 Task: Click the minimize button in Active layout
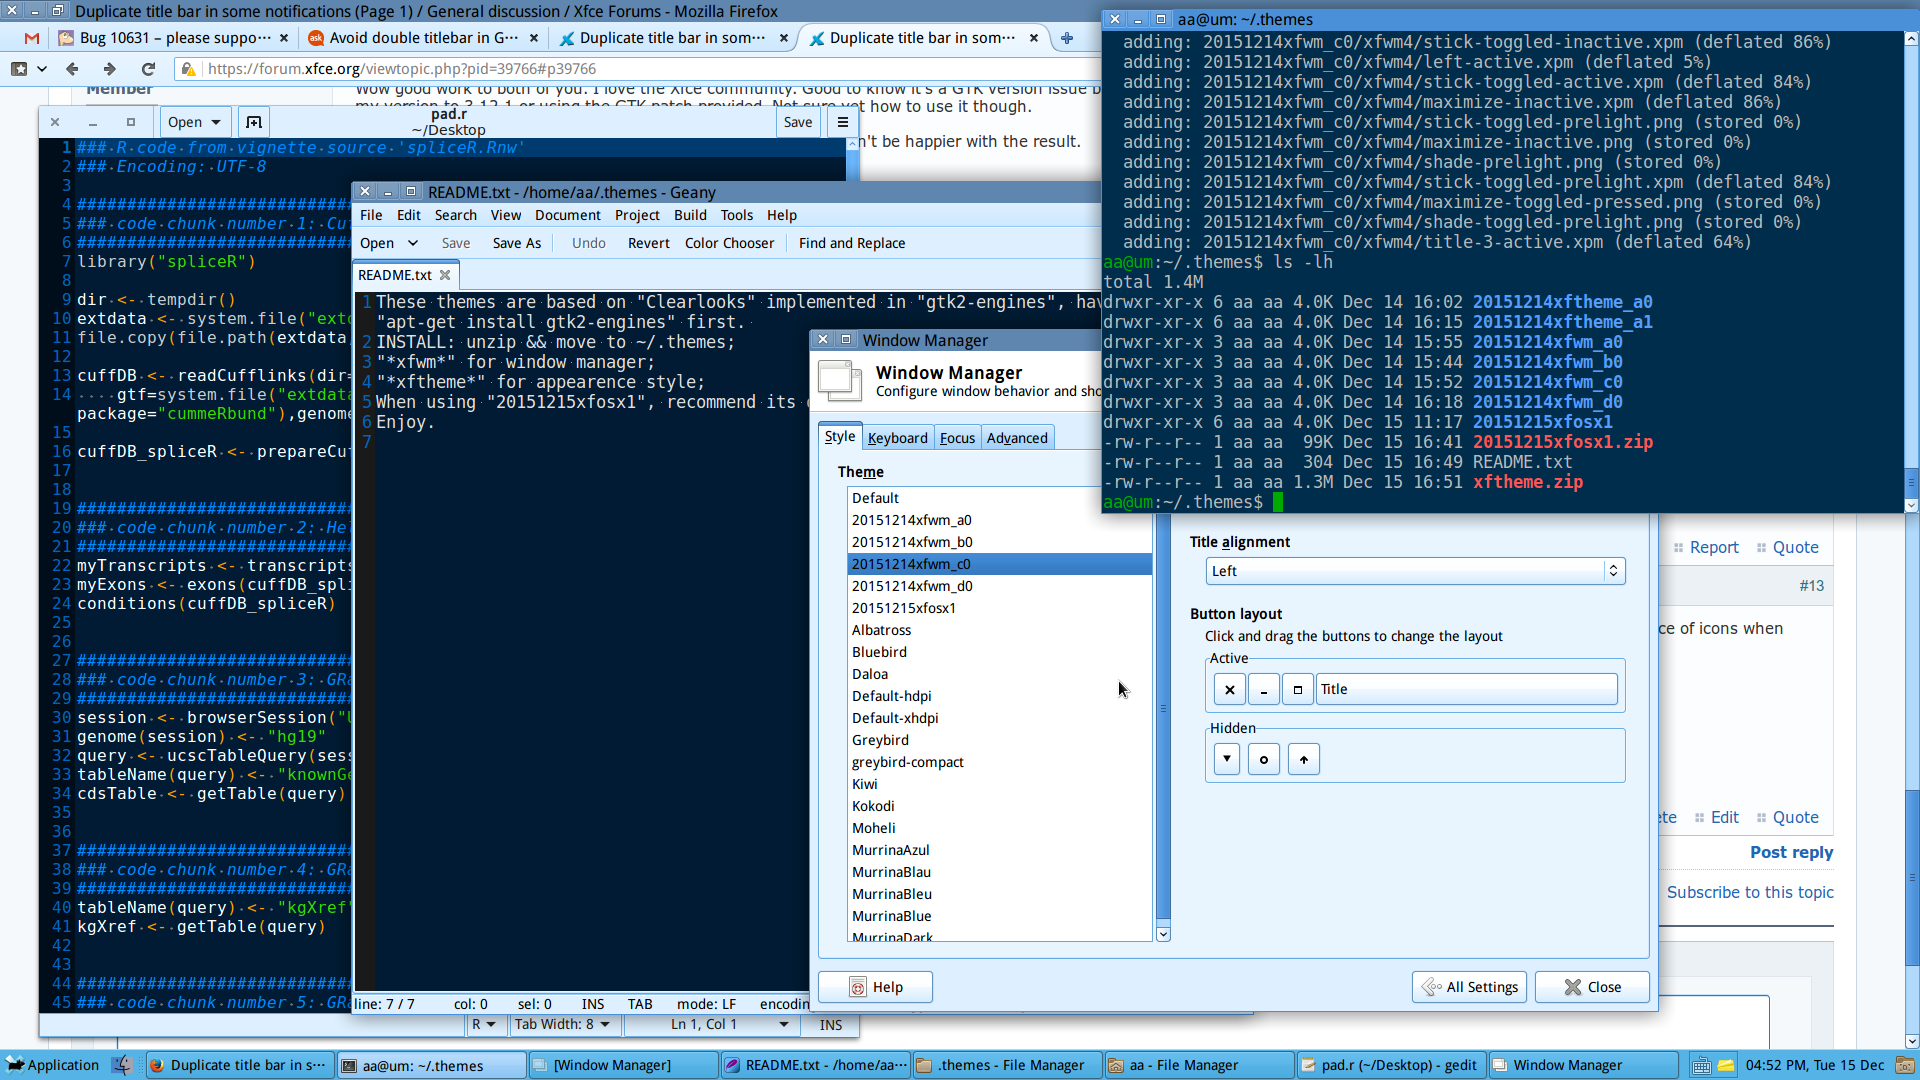tap(1264, 689)
